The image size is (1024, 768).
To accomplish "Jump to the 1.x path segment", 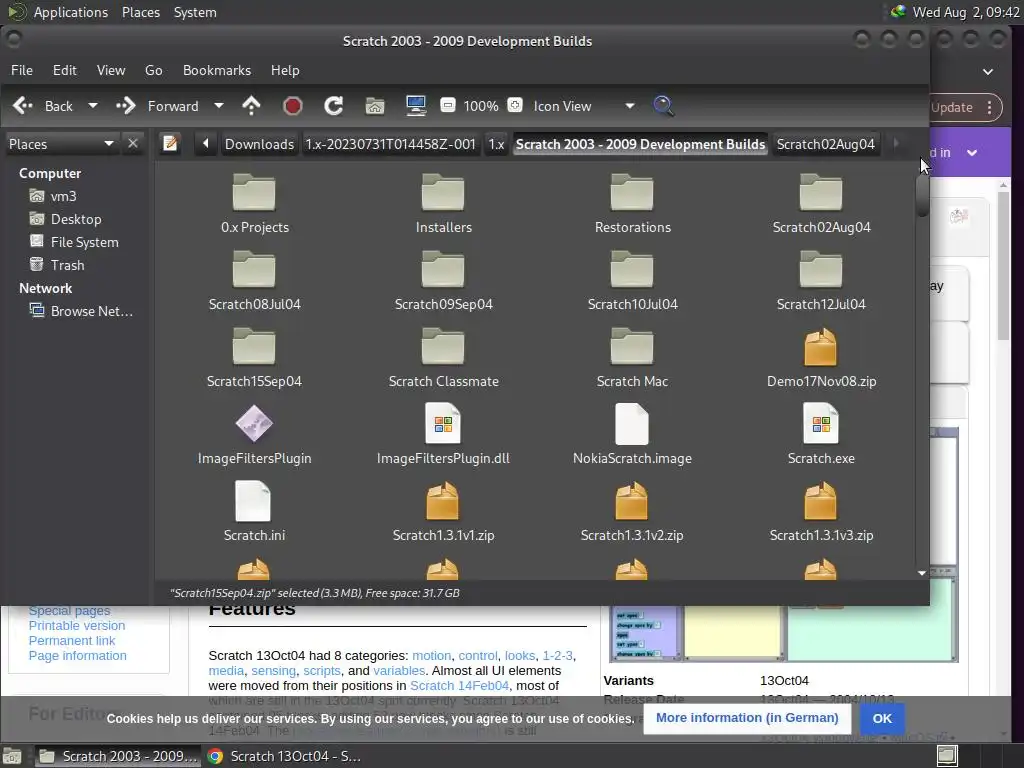I will (x=496, y=144).
